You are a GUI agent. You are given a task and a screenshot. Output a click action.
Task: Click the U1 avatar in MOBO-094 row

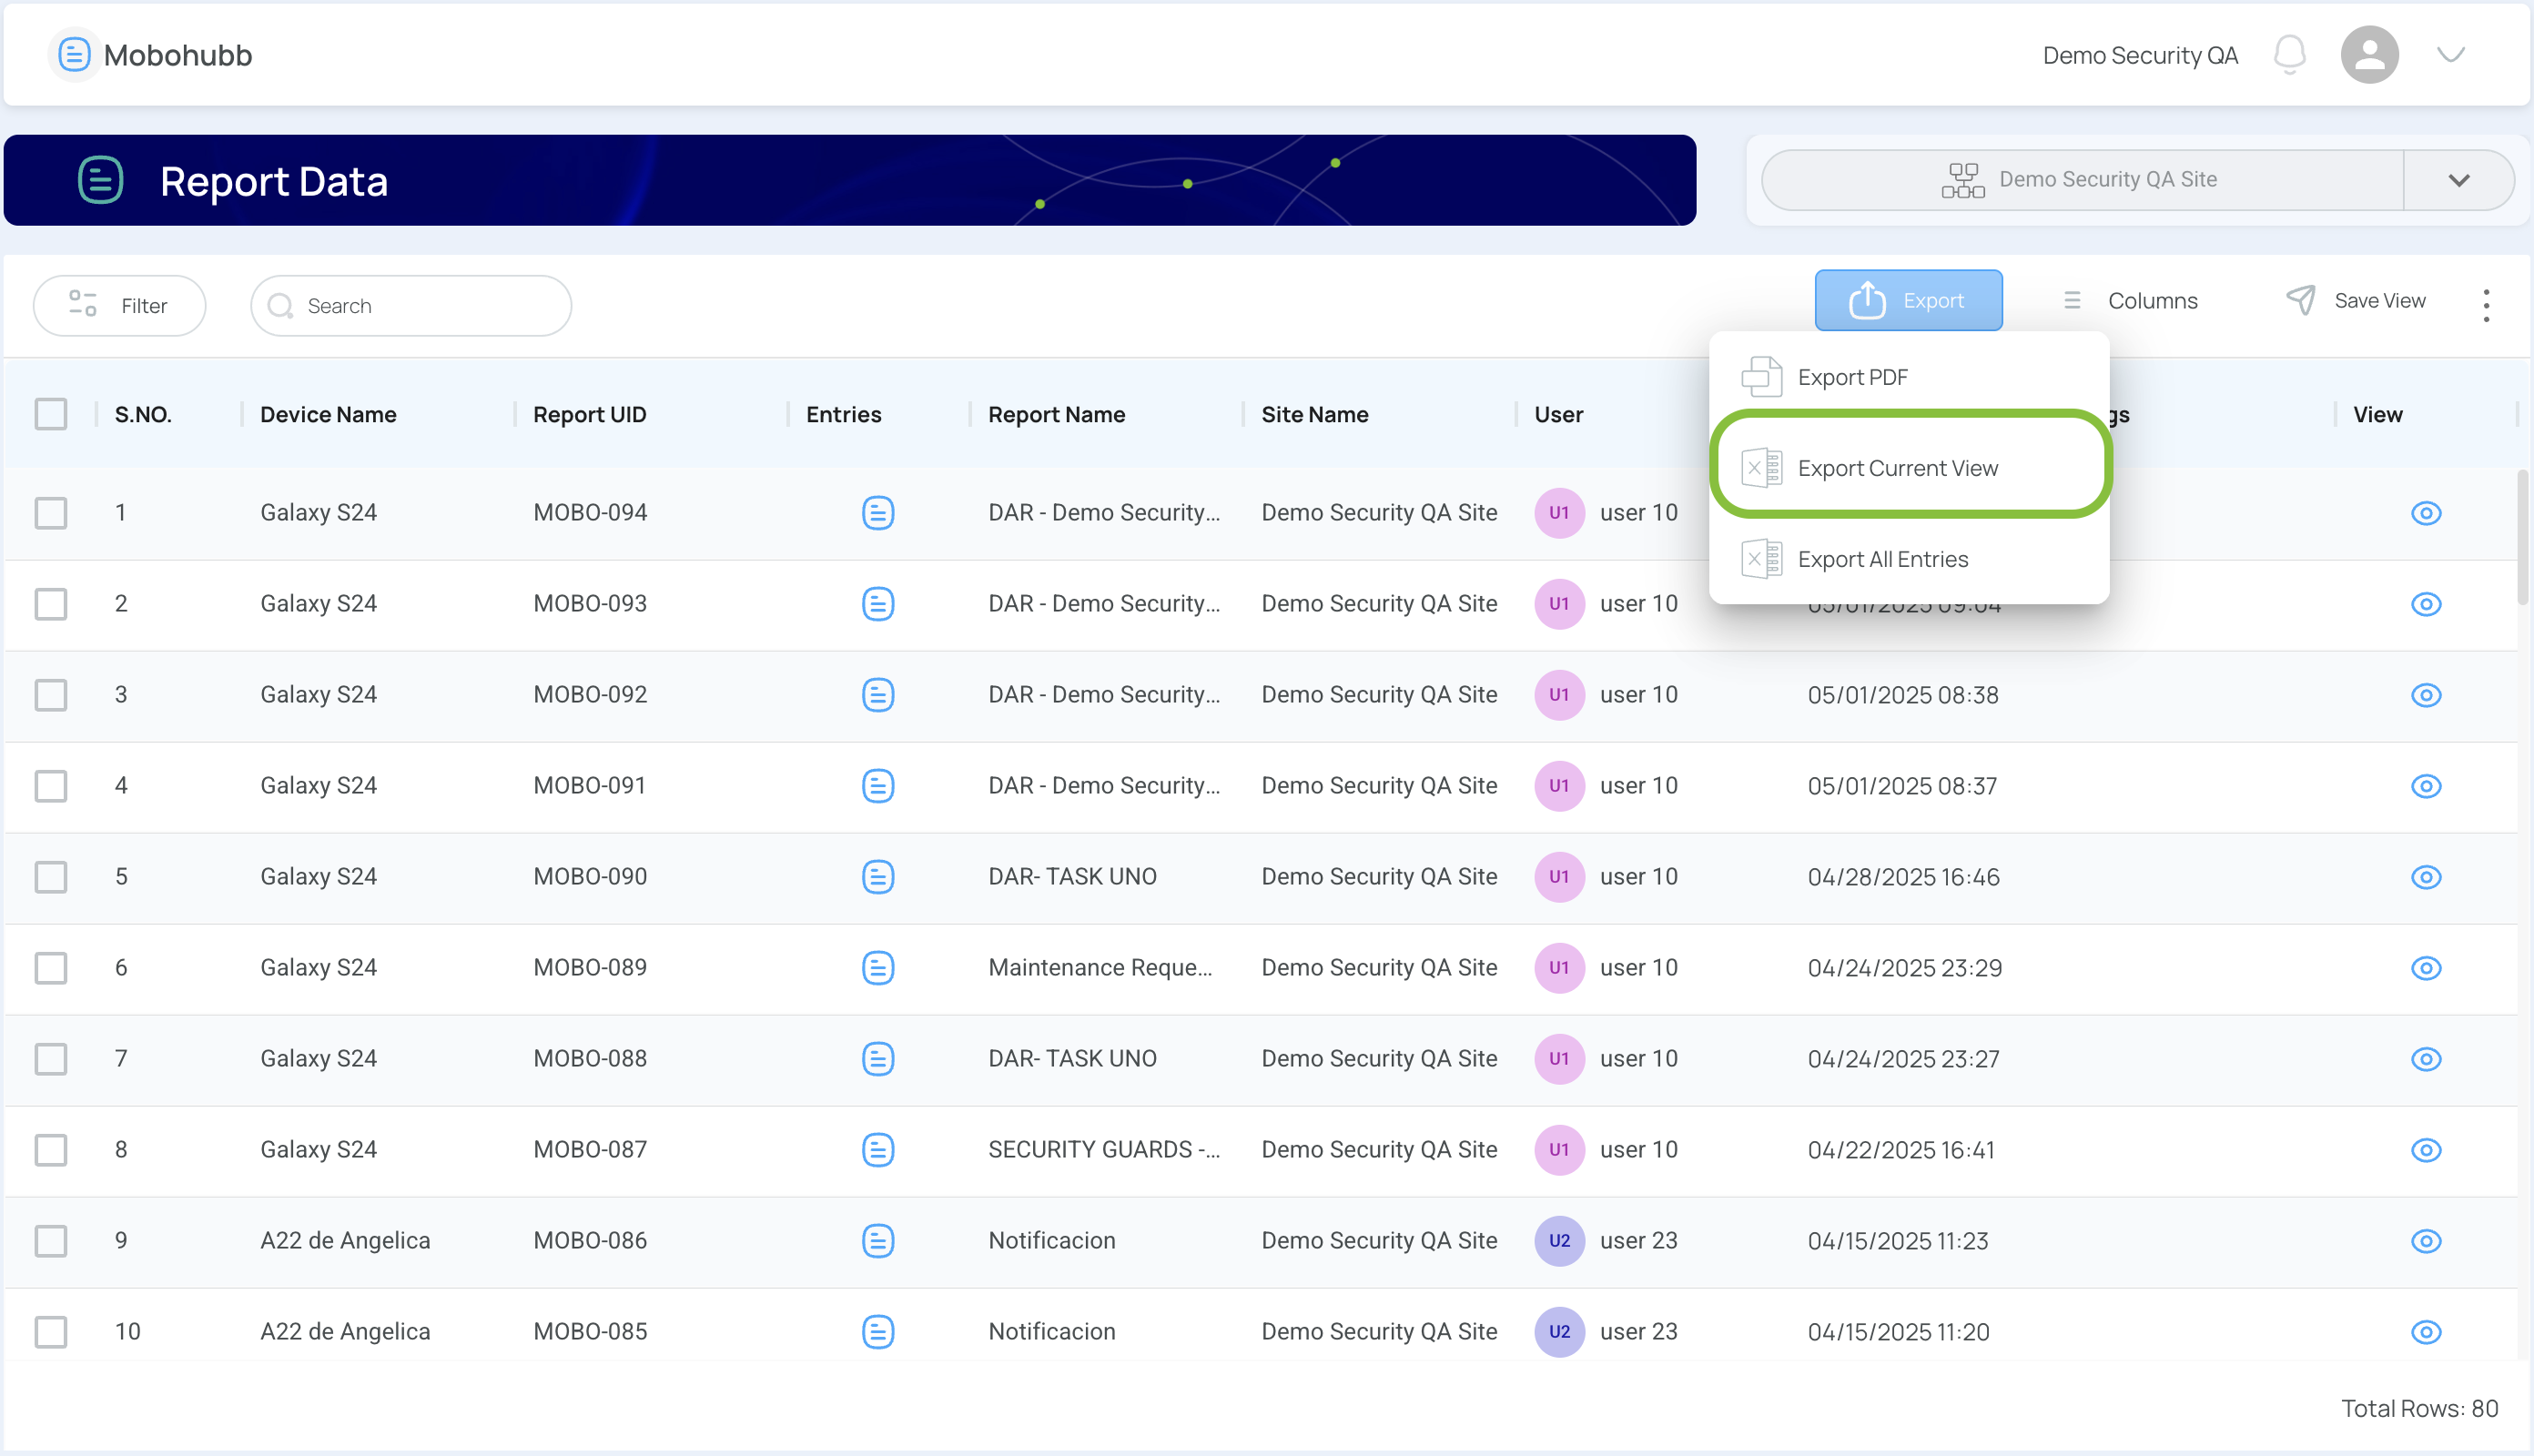point(1559,513)
